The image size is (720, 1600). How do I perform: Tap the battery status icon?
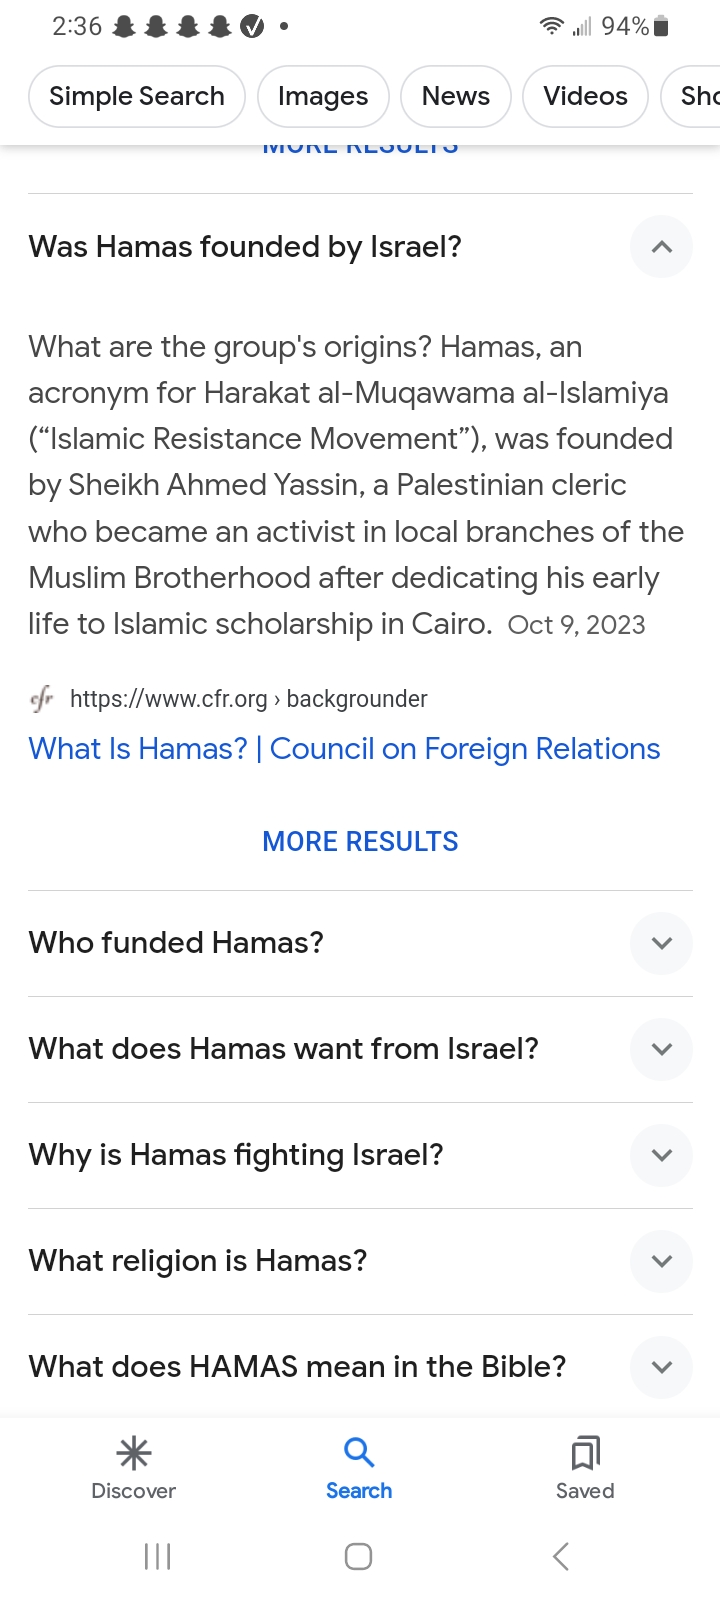pyautogui.click(x=661, y=27)
